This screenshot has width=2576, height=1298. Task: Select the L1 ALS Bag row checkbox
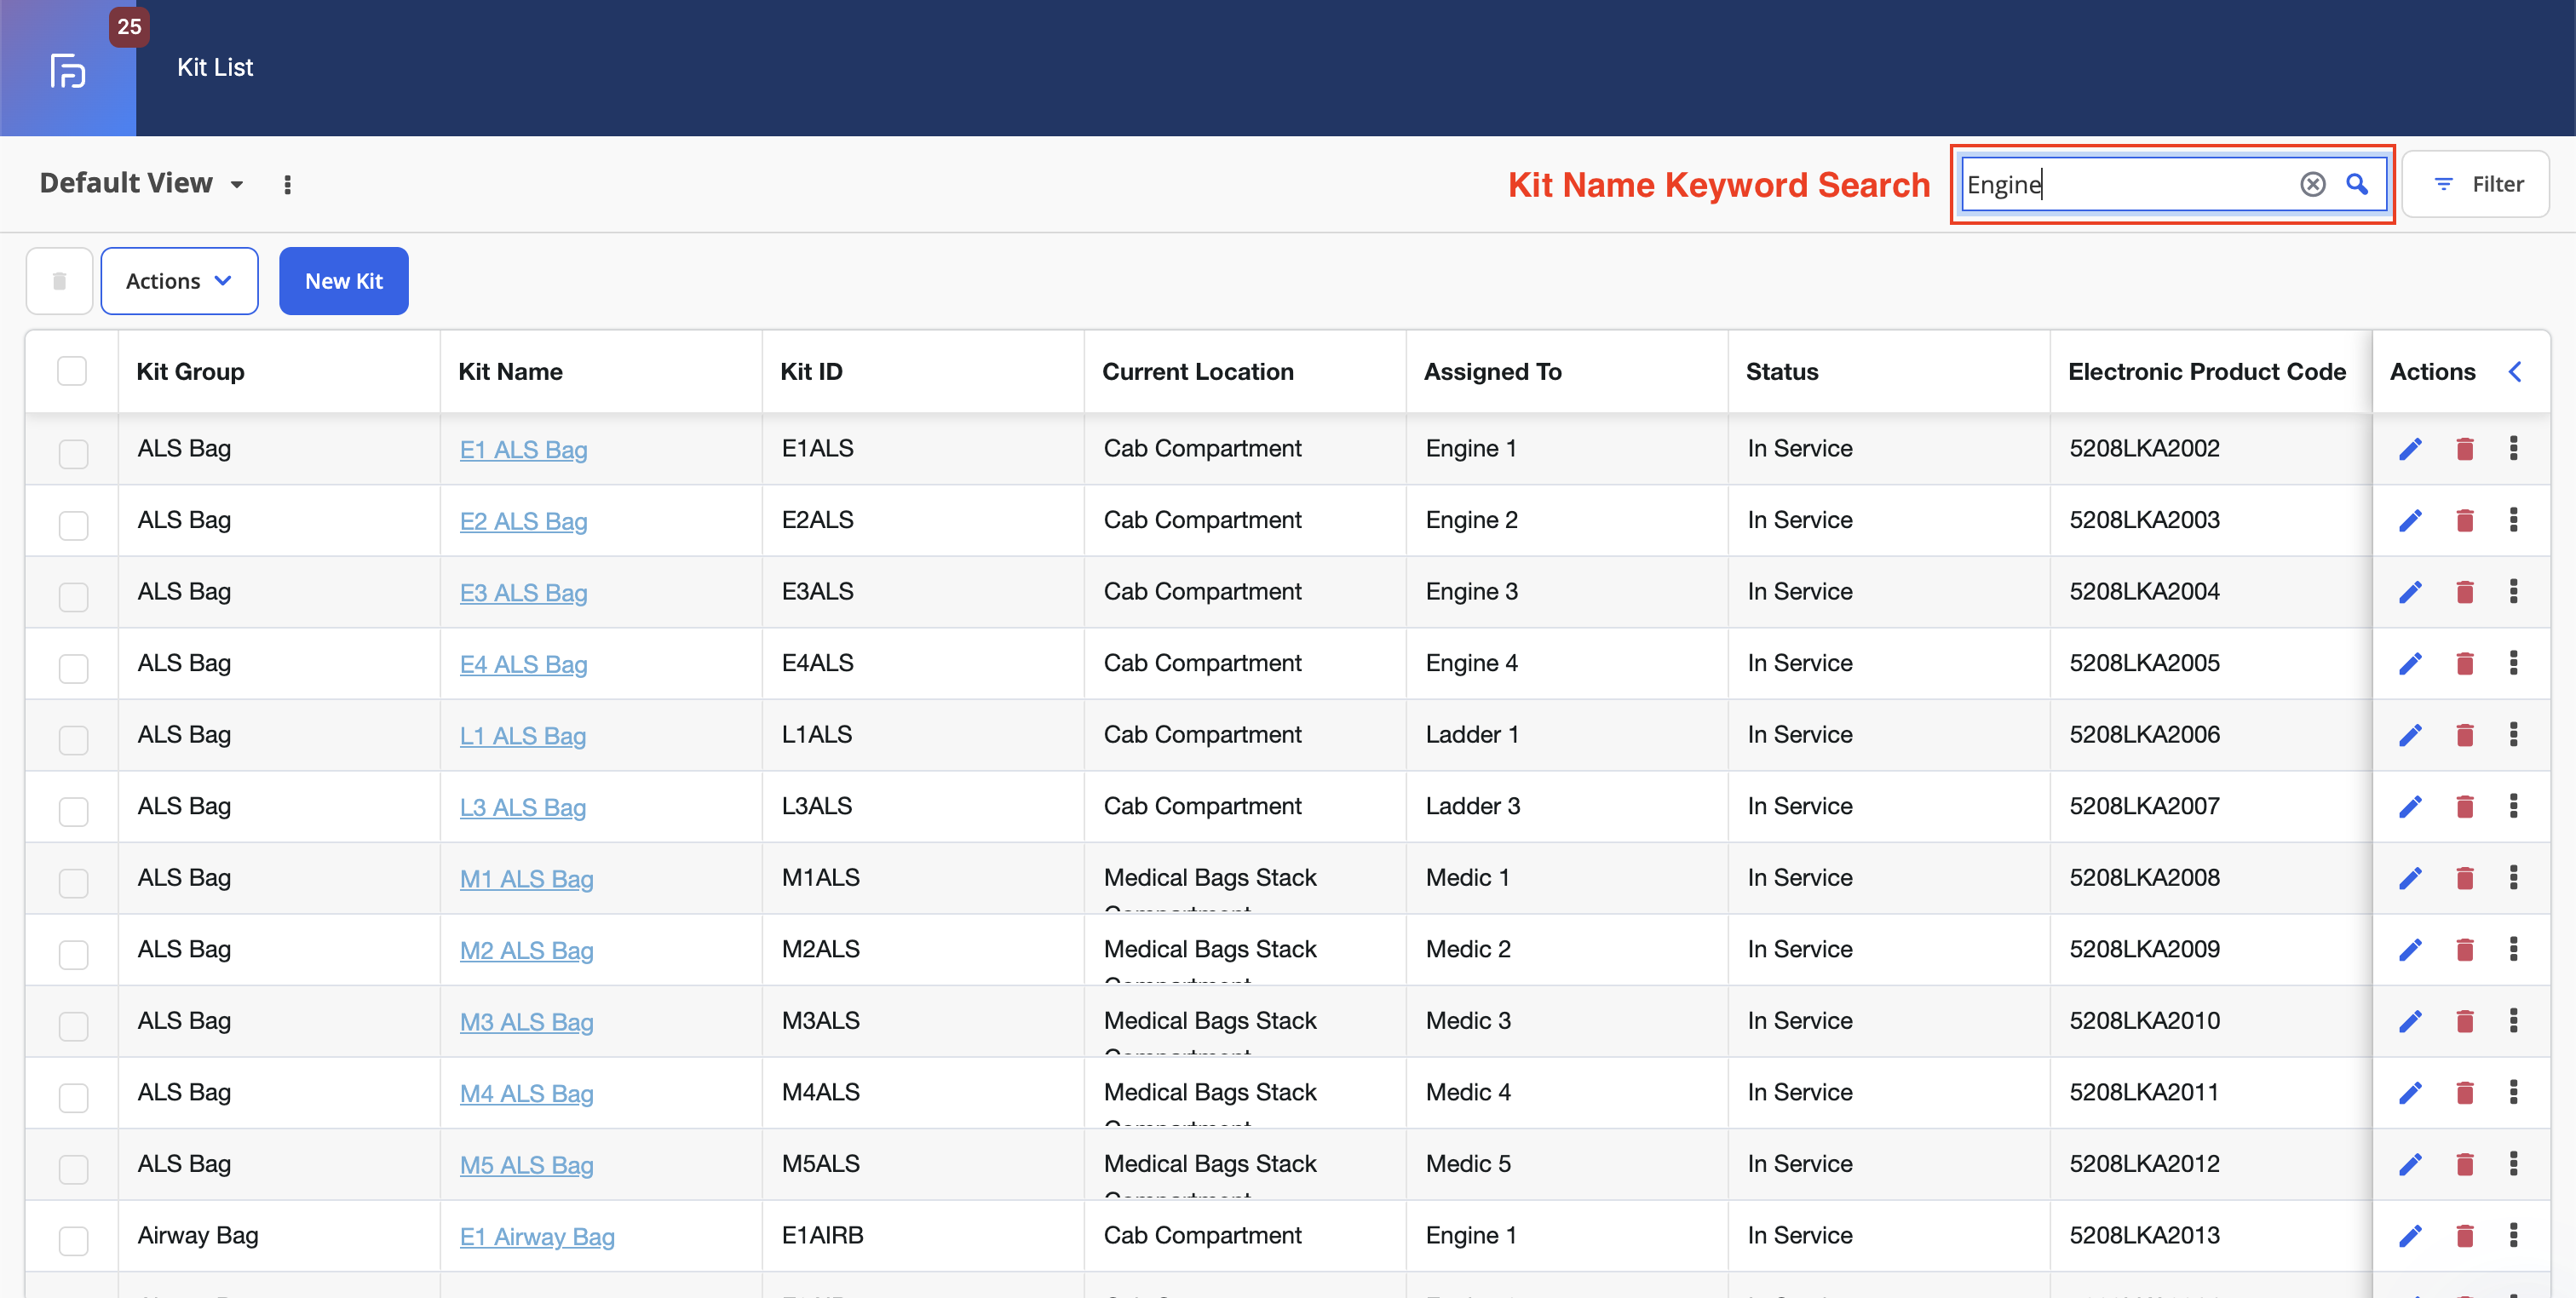73,740
